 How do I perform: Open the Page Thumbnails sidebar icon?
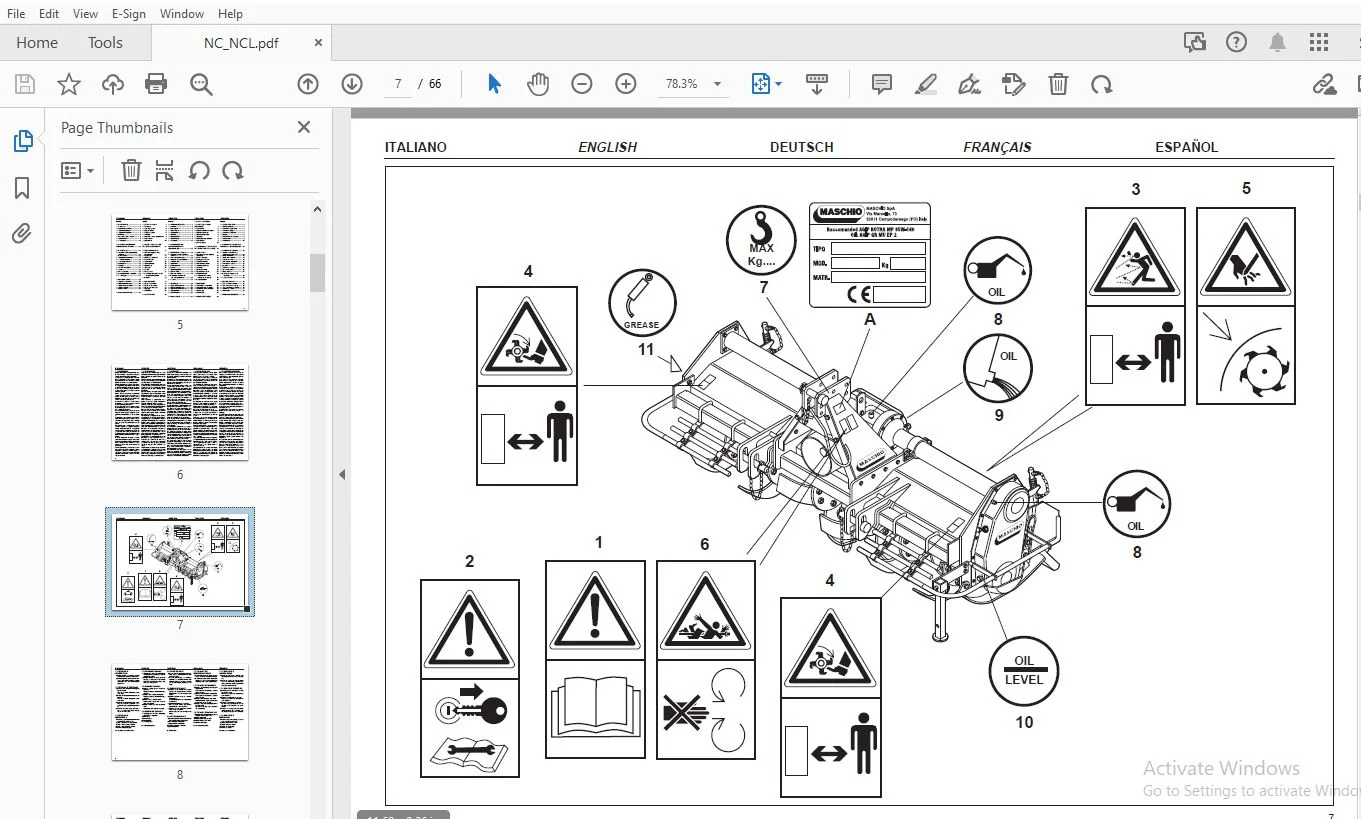22,141
